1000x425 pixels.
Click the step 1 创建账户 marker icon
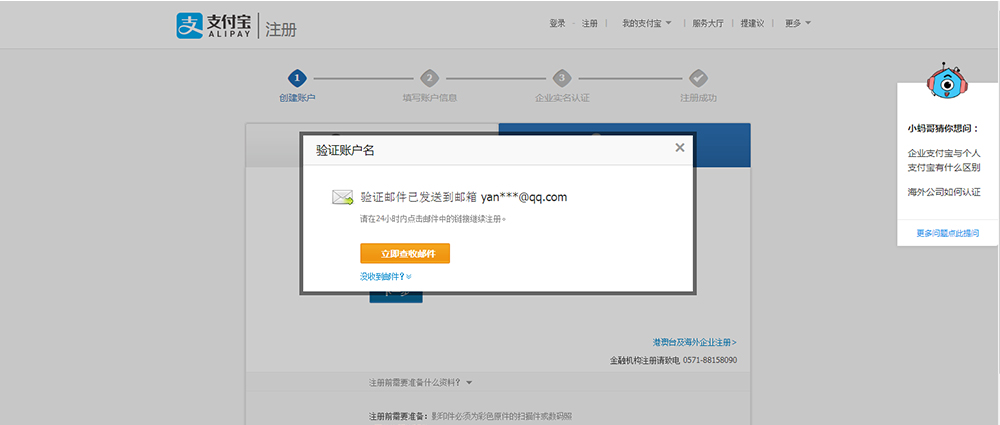[x=296, y=78]
